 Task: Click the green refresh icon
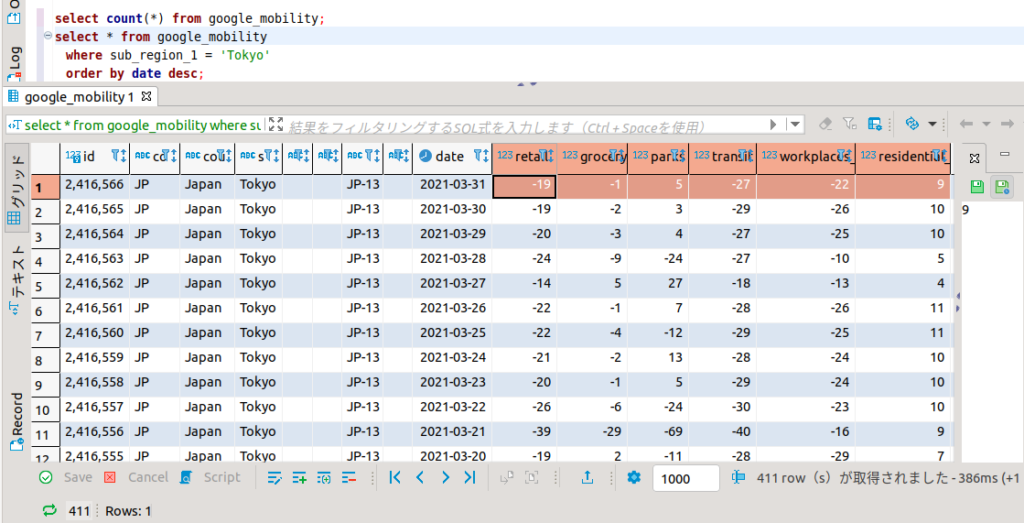(x=49, y=511)
